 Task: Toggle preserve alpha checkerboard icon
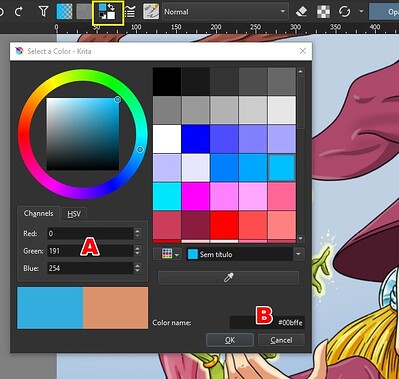click(323, 12)
